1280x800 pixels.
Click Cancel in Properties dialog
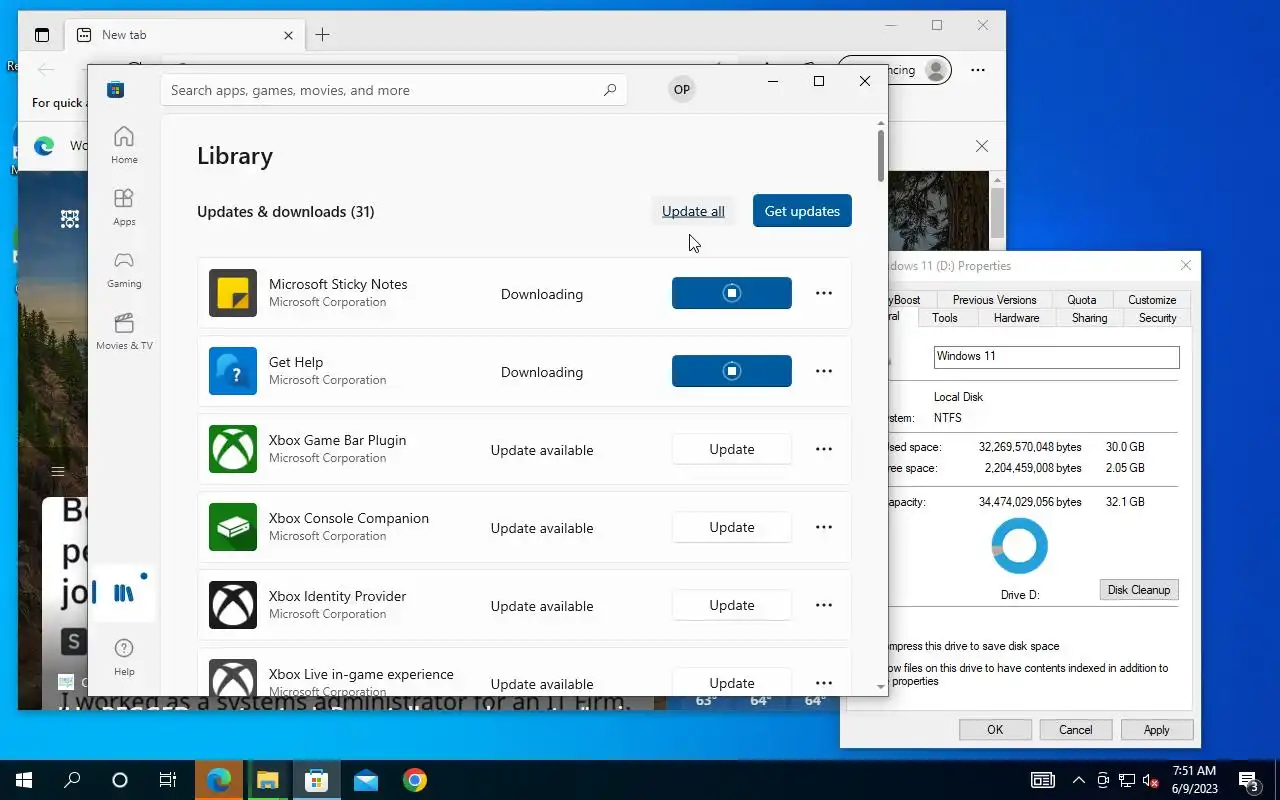1076,730
